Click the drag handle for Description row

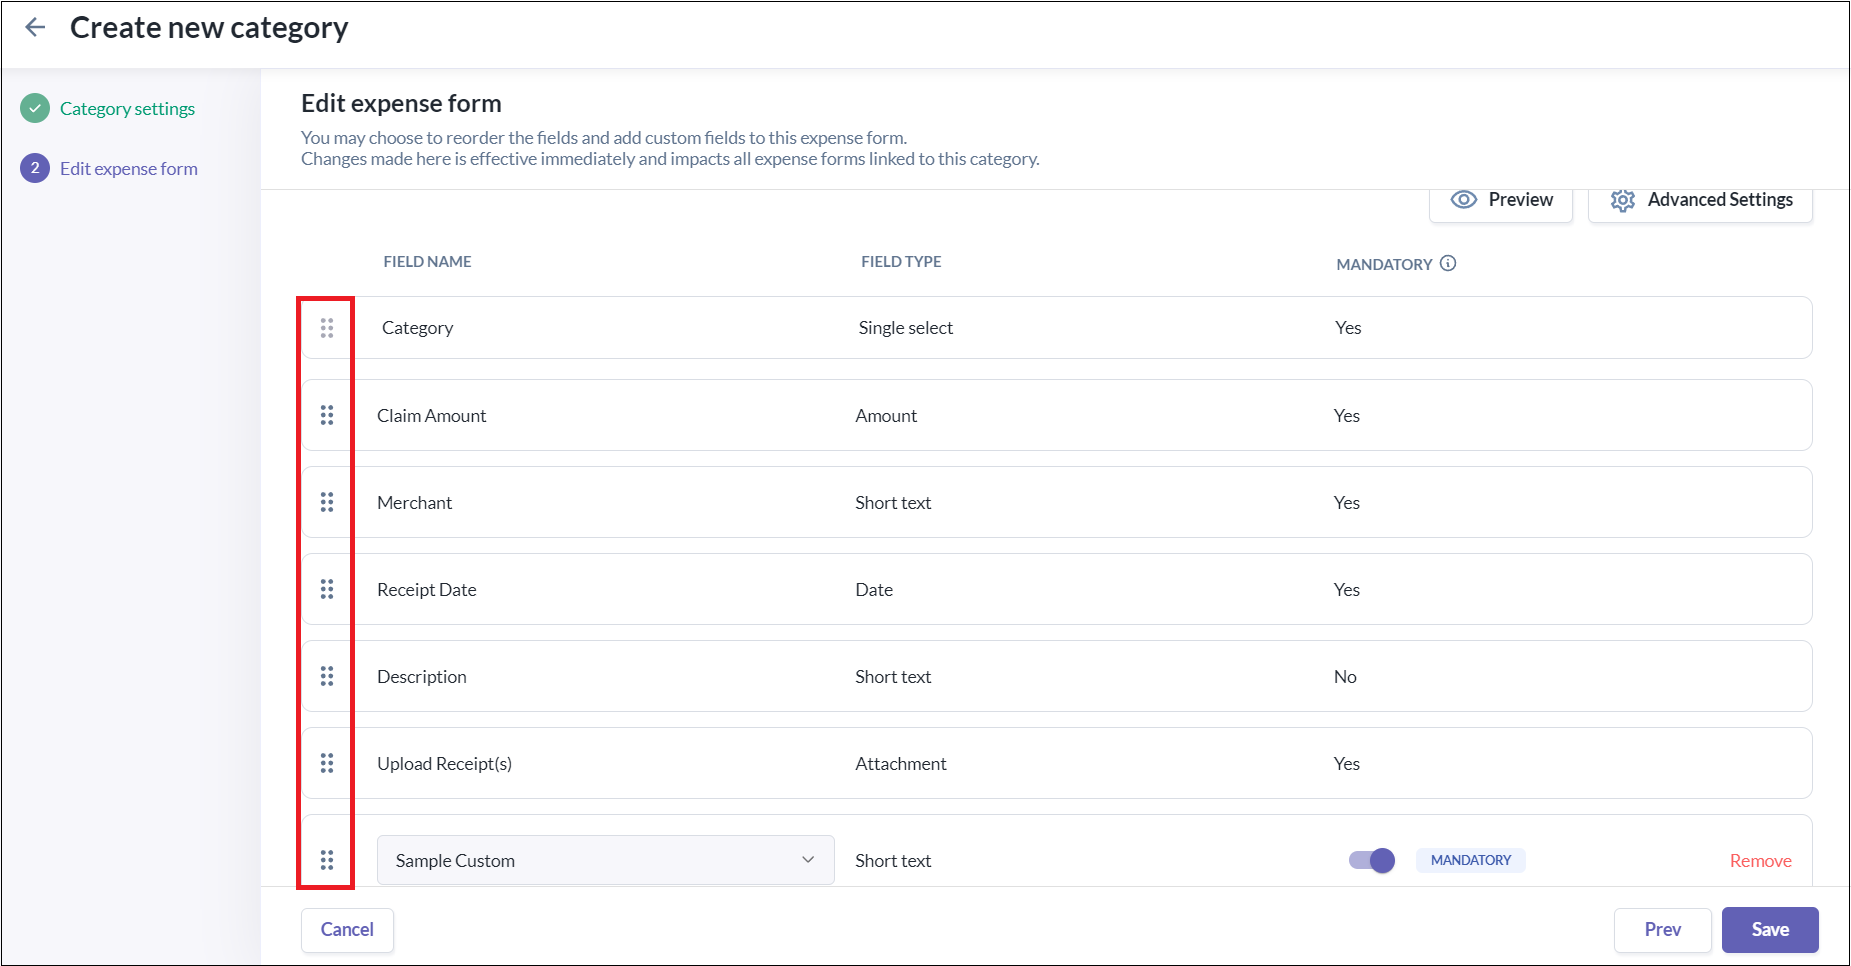pyautogui.click(x=327, y=676)
